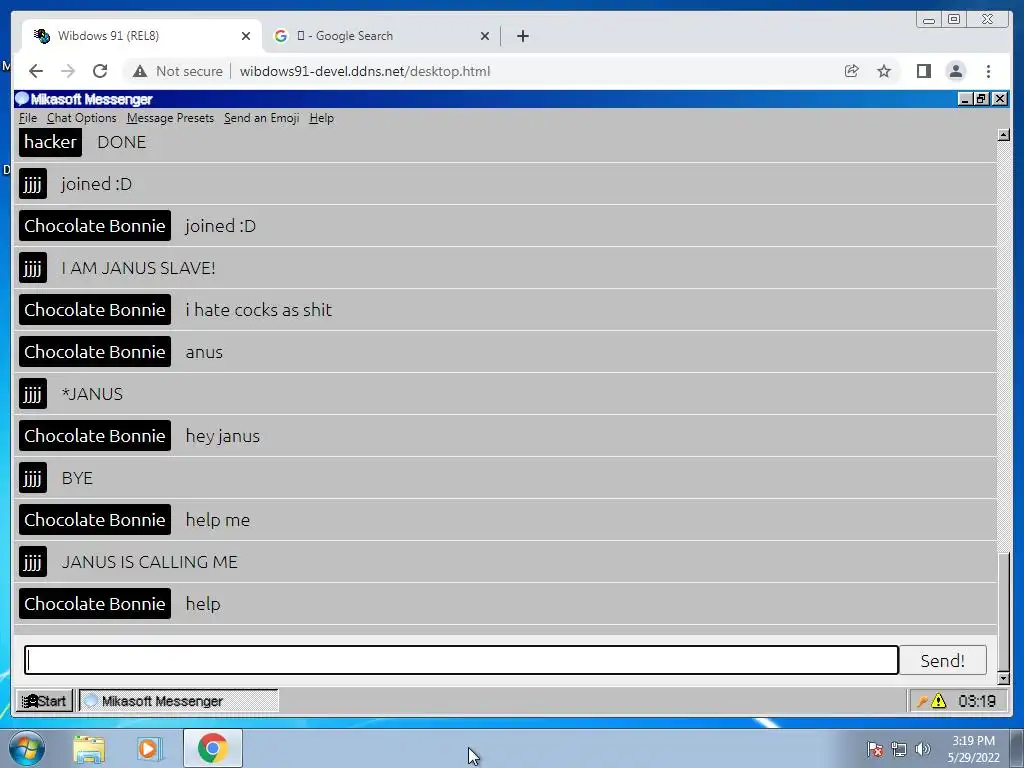Open the Wibdows 91 Start button
Viewport: 1024px width, 768px height.
coord(44,701)
